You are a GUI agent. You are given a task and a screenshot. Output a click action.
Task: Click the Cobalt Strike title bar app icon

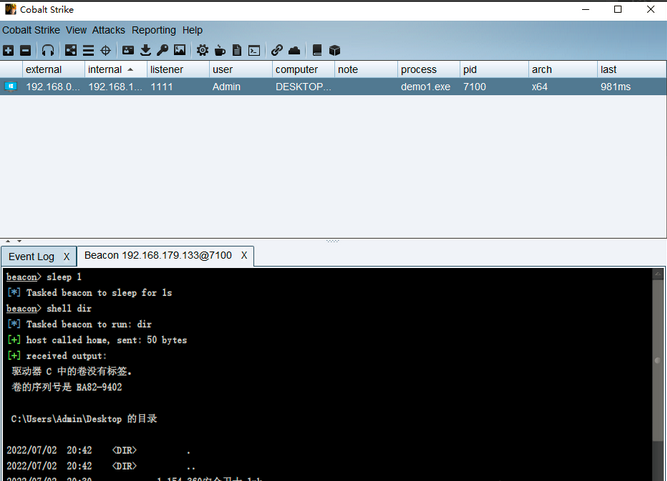click(x=10, y=9)
